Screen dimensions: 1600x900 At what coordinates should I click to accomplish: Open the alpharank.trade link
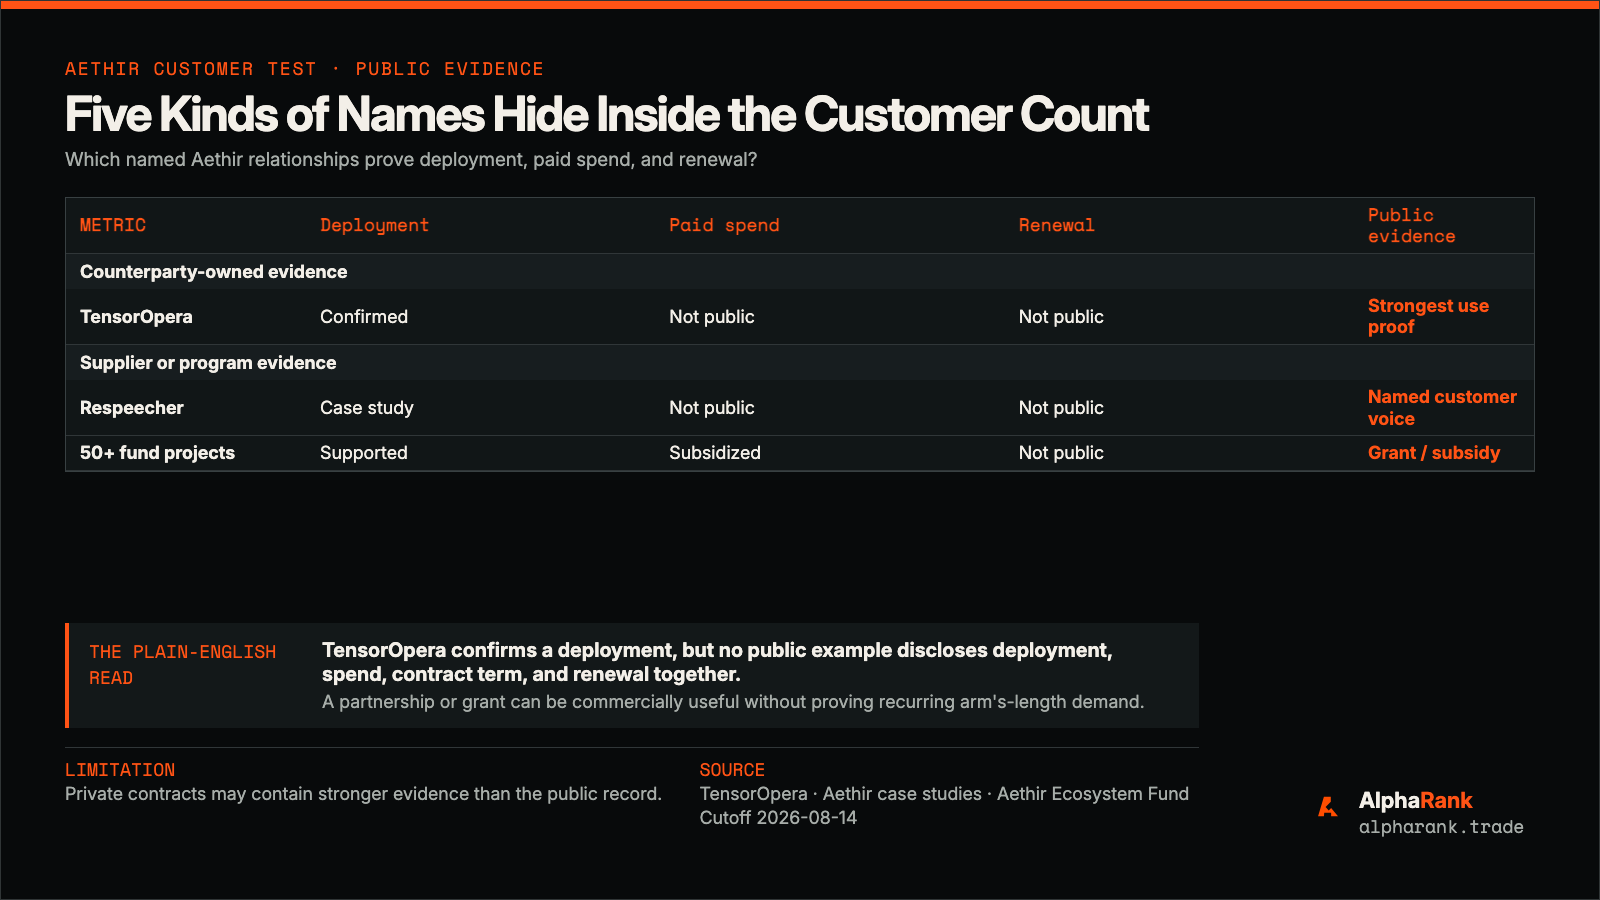pos(1441,827)
